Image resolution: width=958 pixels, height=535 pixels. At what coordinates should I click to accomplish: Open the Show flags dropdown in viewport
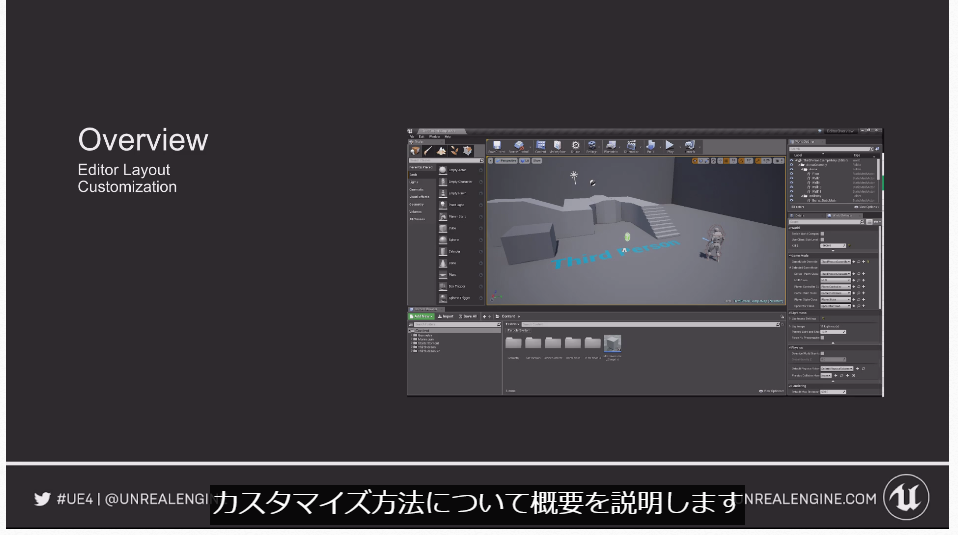(537, 161)
